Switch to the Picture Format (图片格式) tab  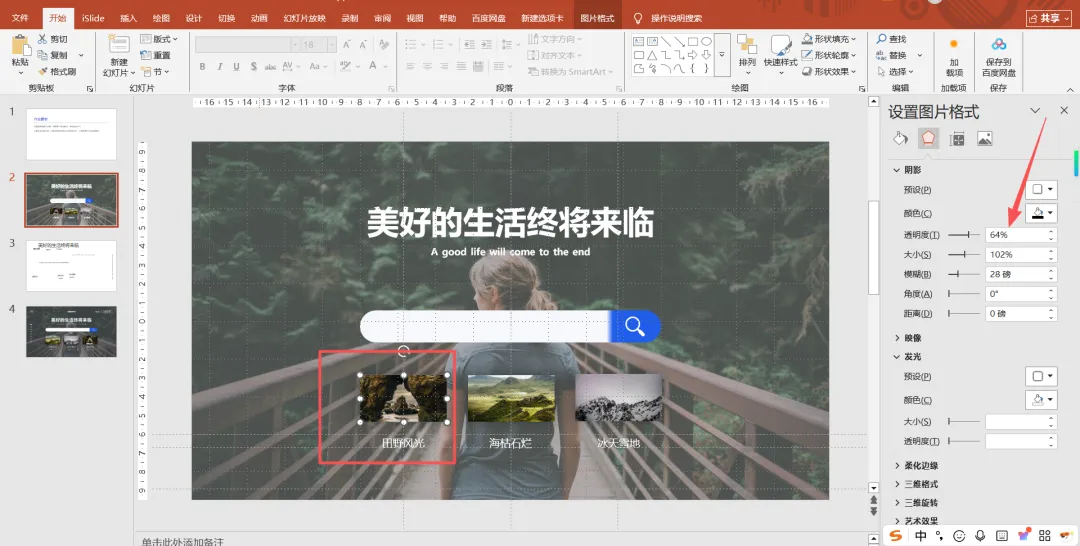(597, 18)
